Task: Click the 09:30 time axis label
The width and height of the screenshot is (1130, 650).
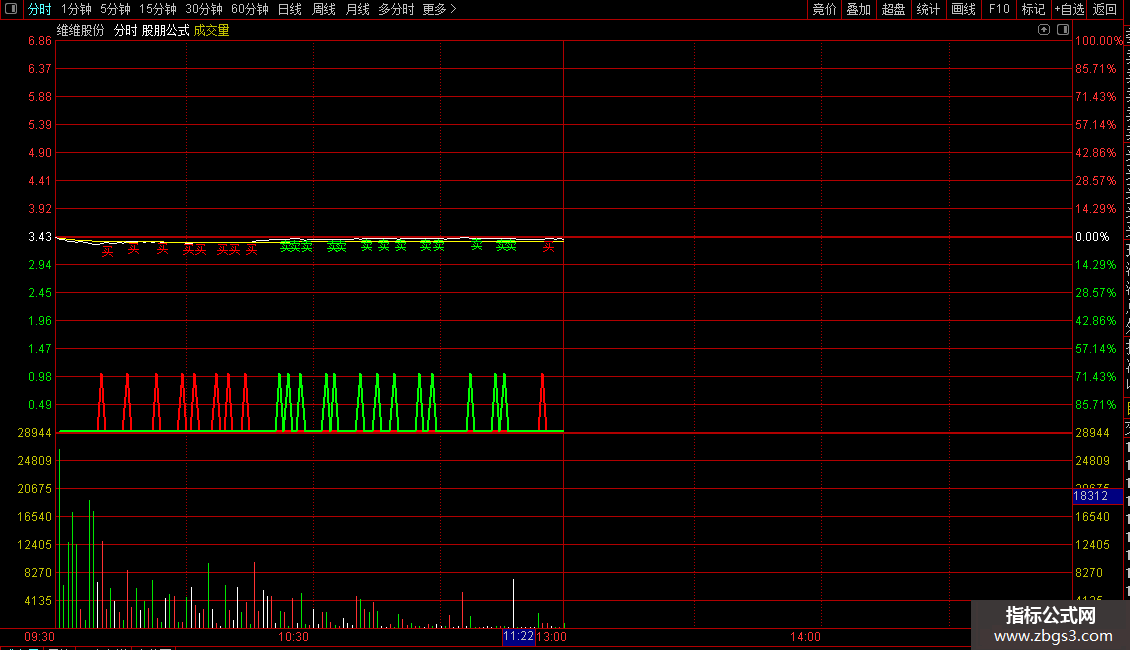Action: pos(40,637)
